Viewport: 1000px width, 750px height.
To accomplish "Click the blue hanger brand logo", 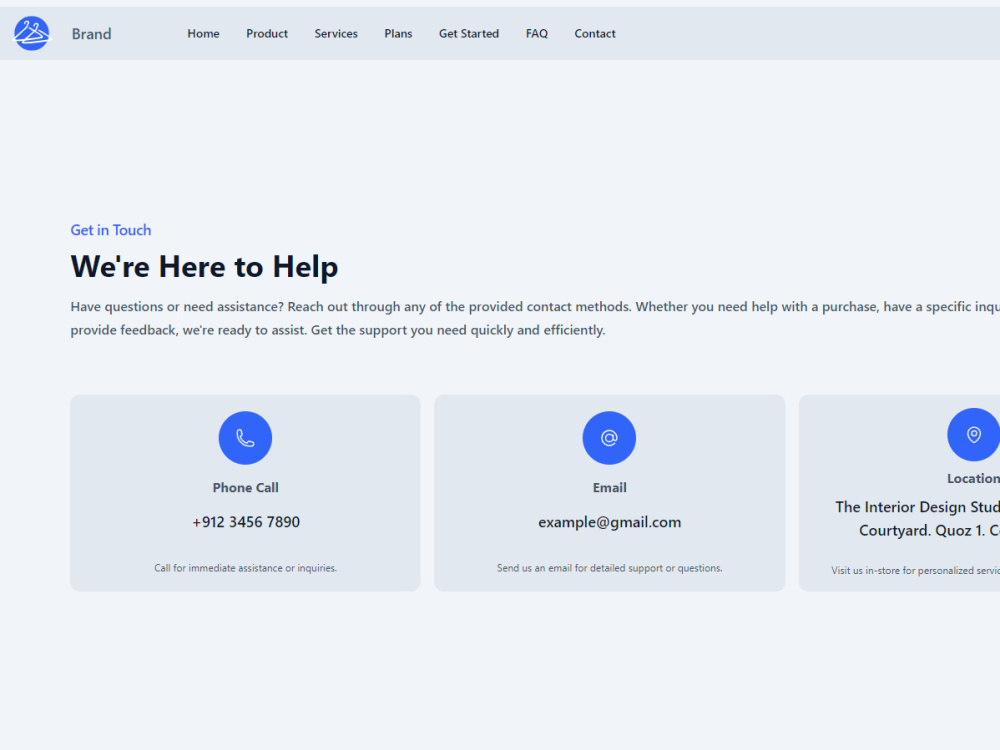I will 31,33.
